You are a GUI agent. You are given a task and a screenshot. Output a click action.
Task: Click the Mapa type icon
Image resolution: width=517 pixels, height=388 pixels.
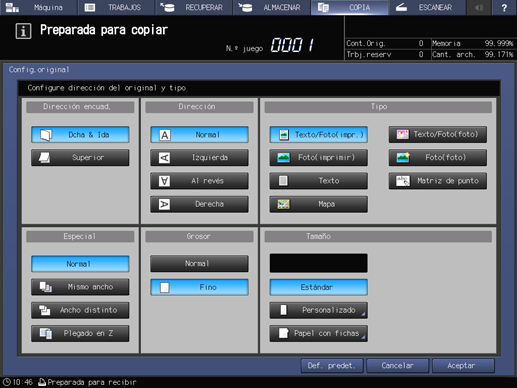pyautogui.click(x=284, y=204)
